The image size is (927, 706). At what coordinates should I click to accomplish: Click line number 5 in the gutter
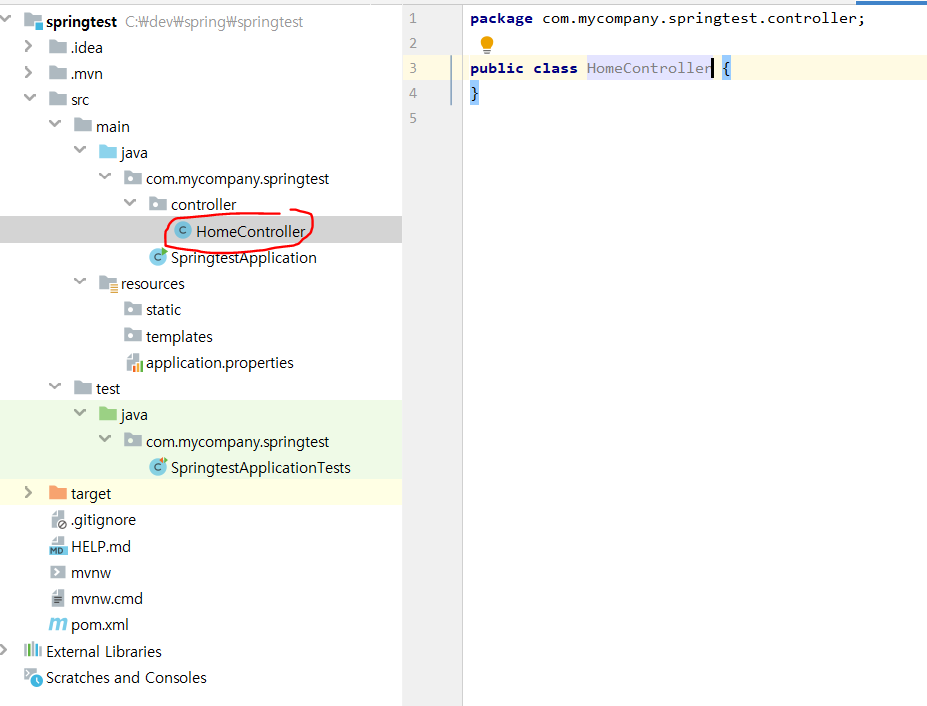(413, 118)
